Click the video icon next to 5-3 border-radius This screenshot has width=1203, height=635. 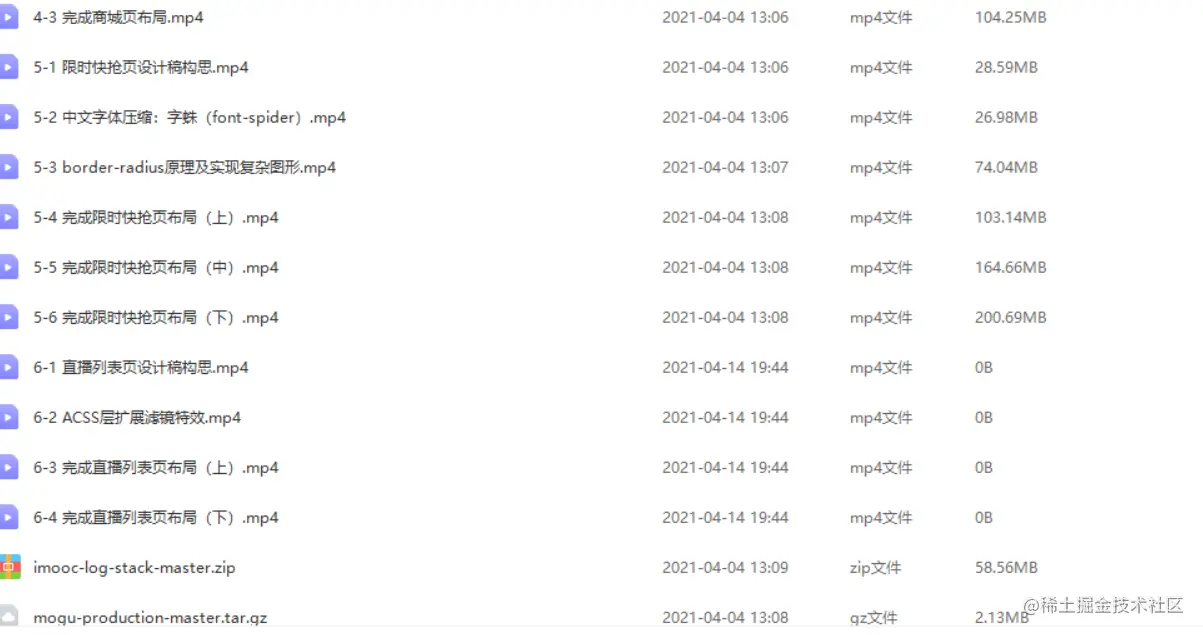point(8,167)
